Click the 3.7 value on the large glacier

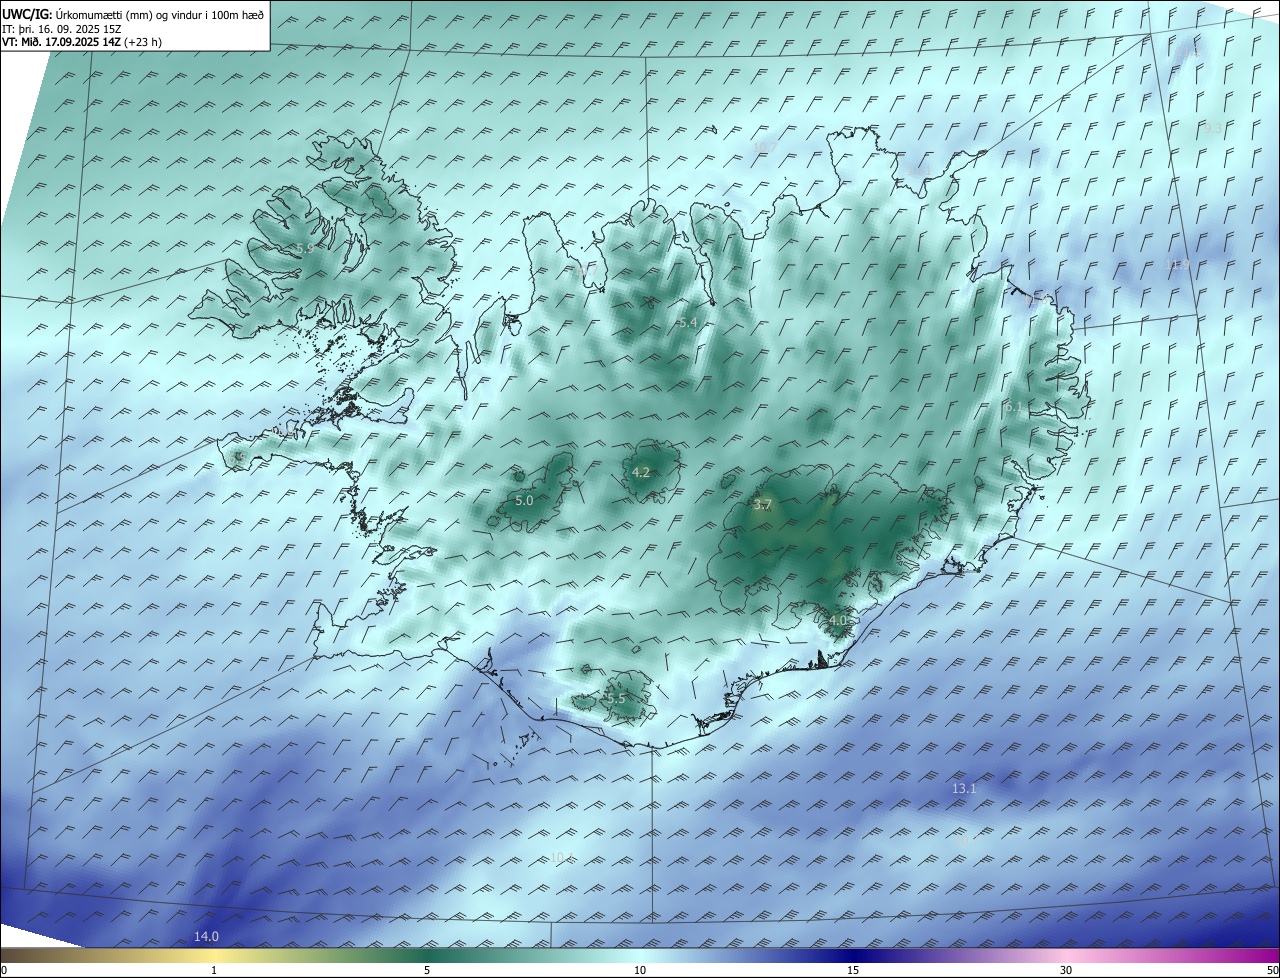pyautogui.click(x=762, y=505)
